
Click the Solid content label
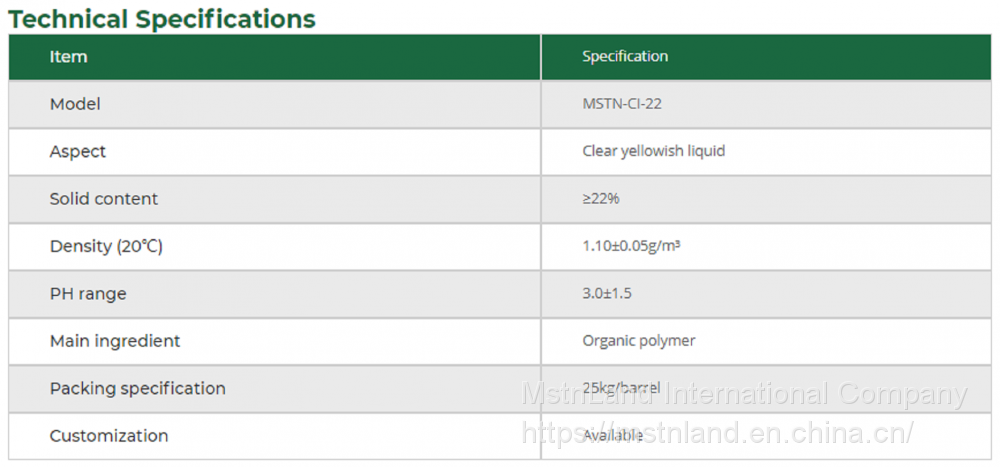tap(104, 199)
